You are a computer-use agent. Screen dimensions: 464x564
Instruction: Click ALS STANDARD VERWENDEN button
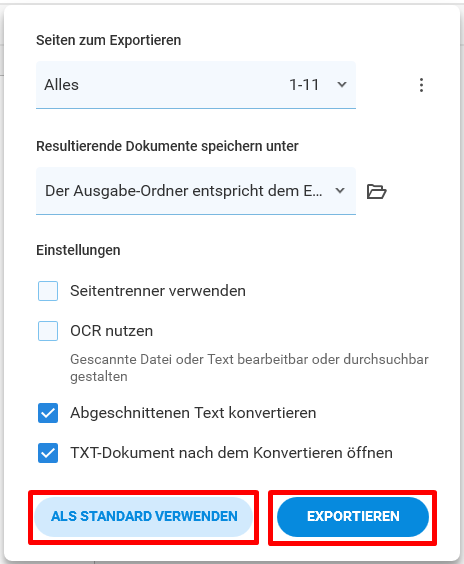click(144, 517)
